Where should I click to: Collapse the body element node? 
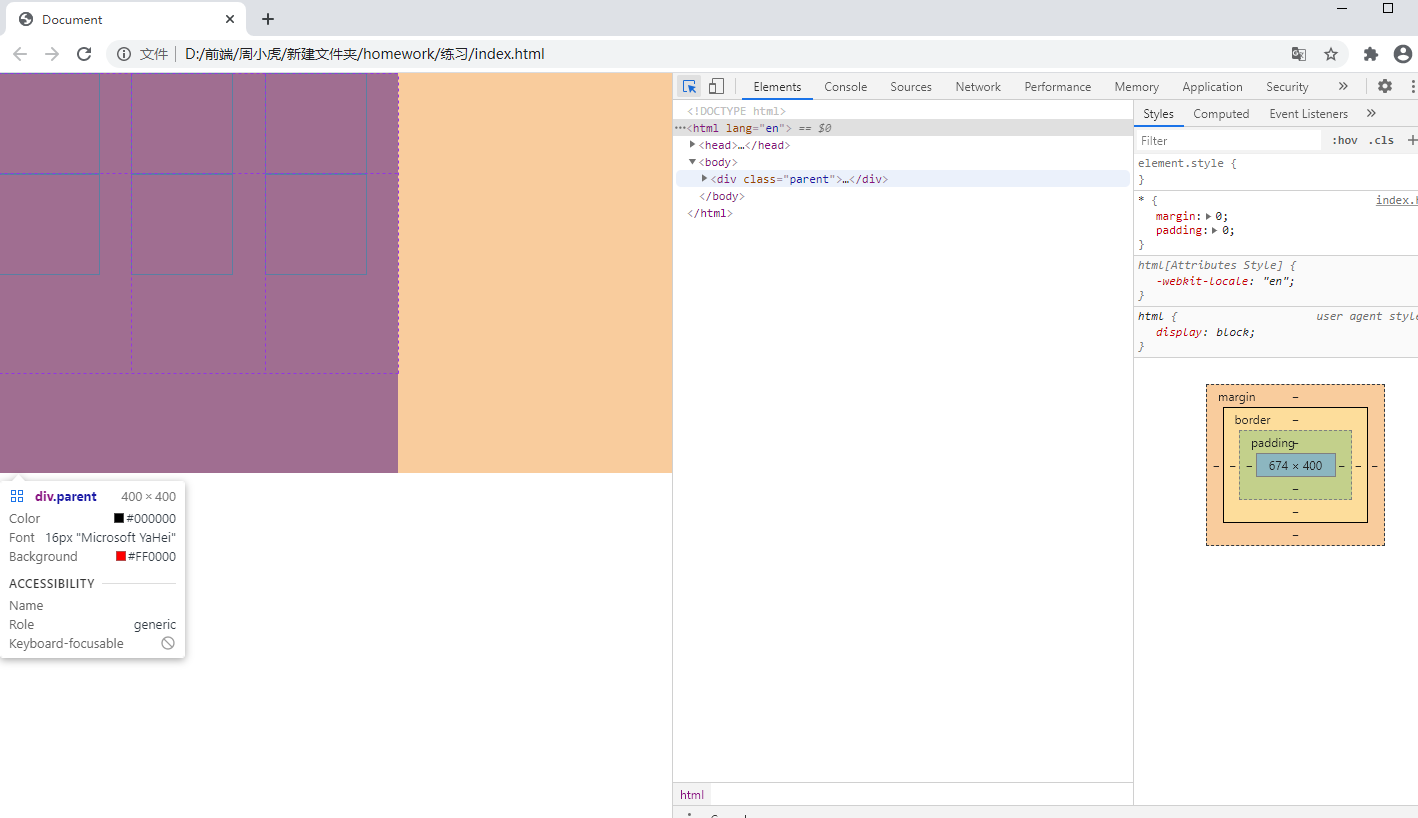(x=692, y=162)
